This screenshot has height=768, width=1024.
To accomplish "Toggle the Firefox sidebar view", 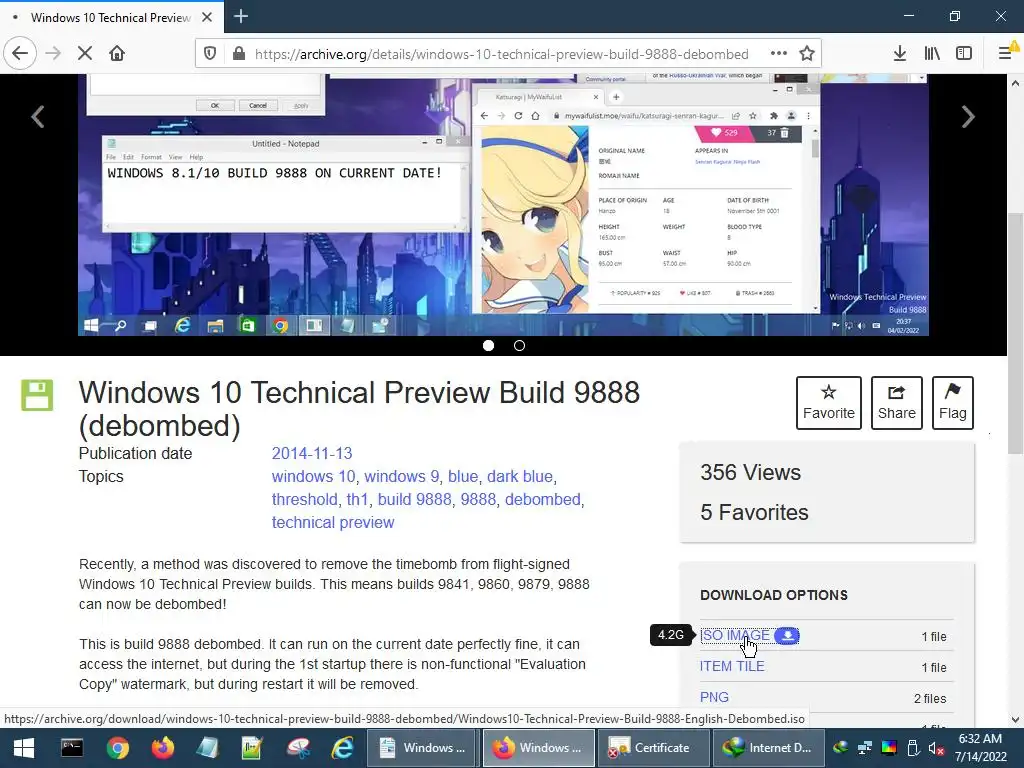I will coord(964,53).
